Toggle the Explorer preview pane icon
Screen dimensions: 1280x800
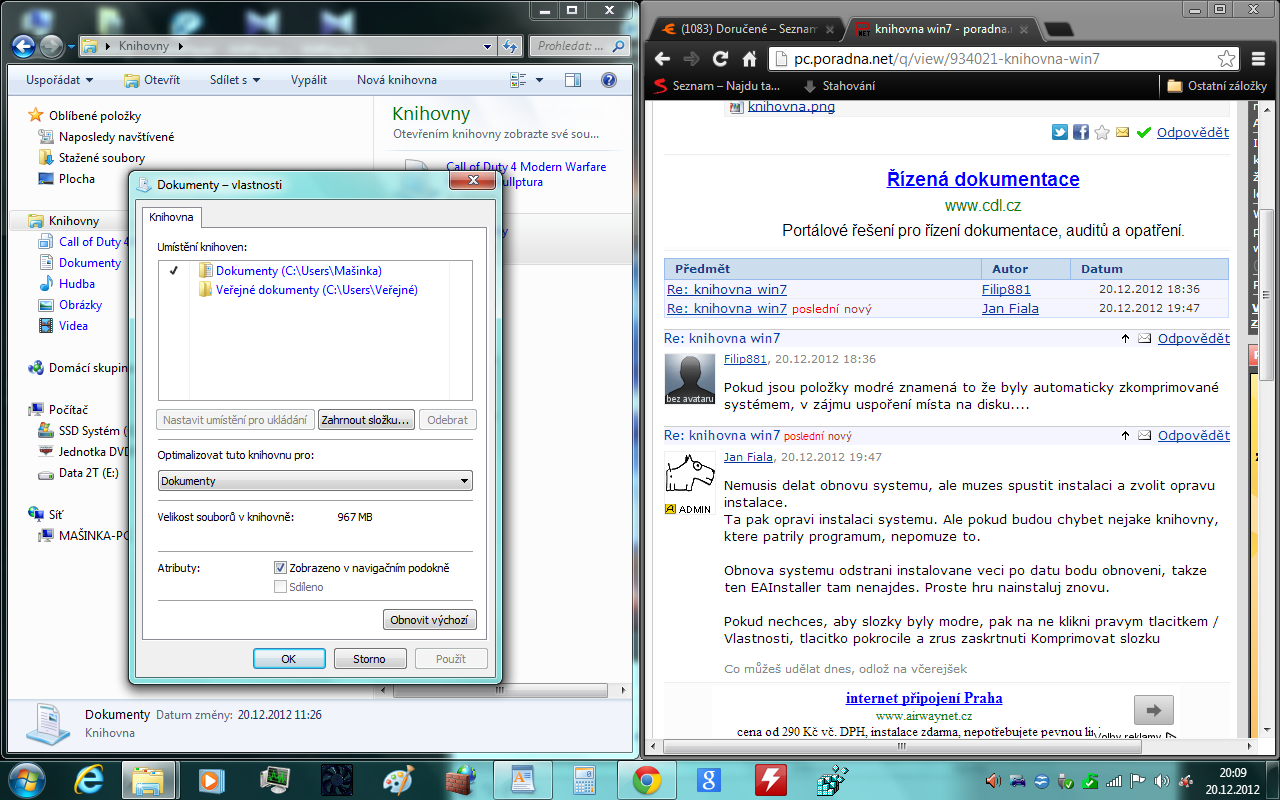[x=572, y=80]
